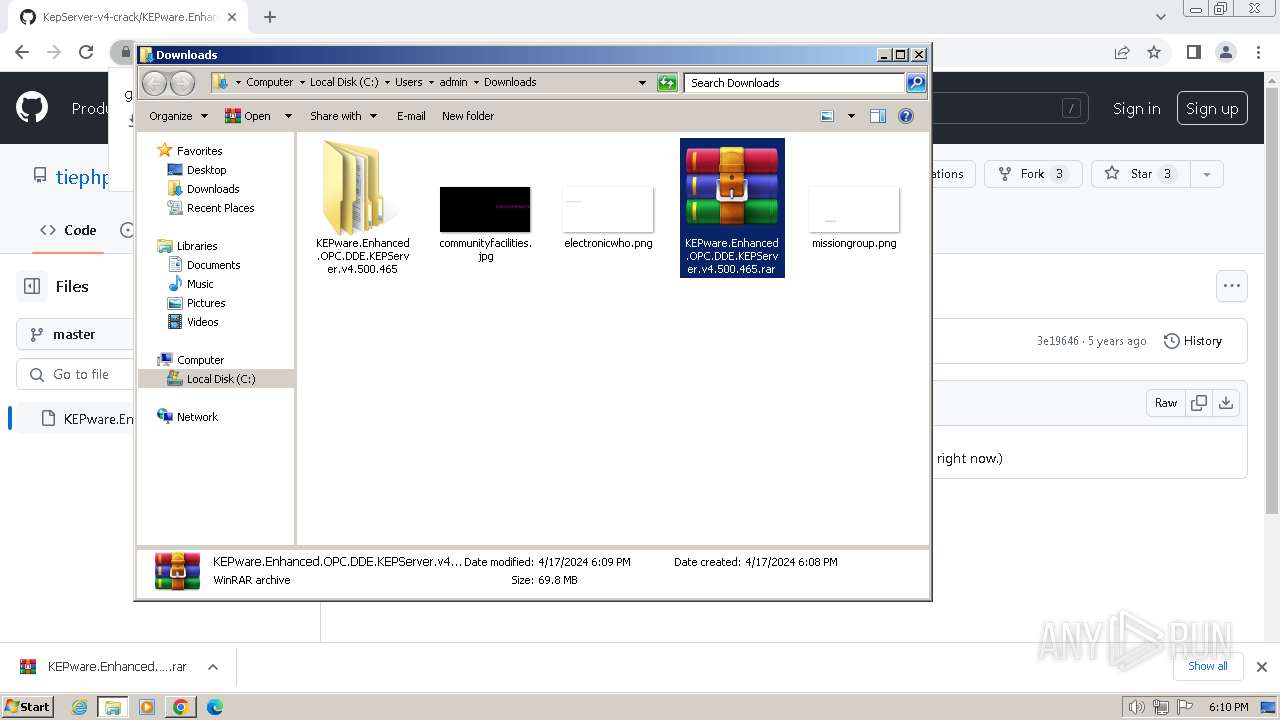Select Downloads under Favorites
Screen dimensions: 1280x720
[x=213, y=189]
